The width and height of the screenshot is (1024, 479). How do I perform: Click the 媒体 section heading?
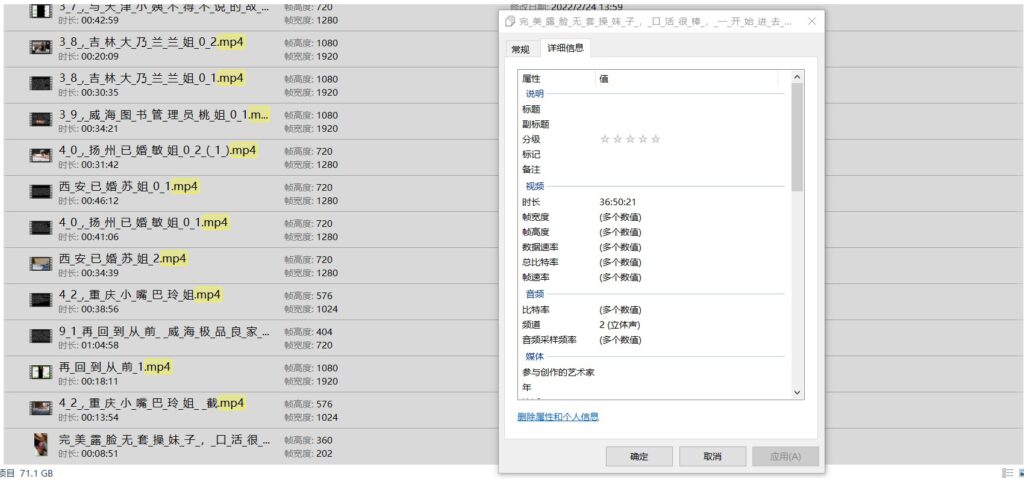(x=535, y=357)
